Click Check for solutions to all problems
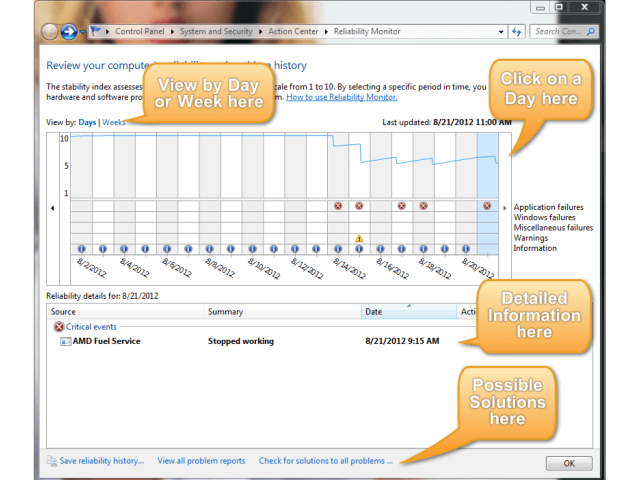Image resolution: width=640 pixels, height=480 pixels. [x=325, y=461]
